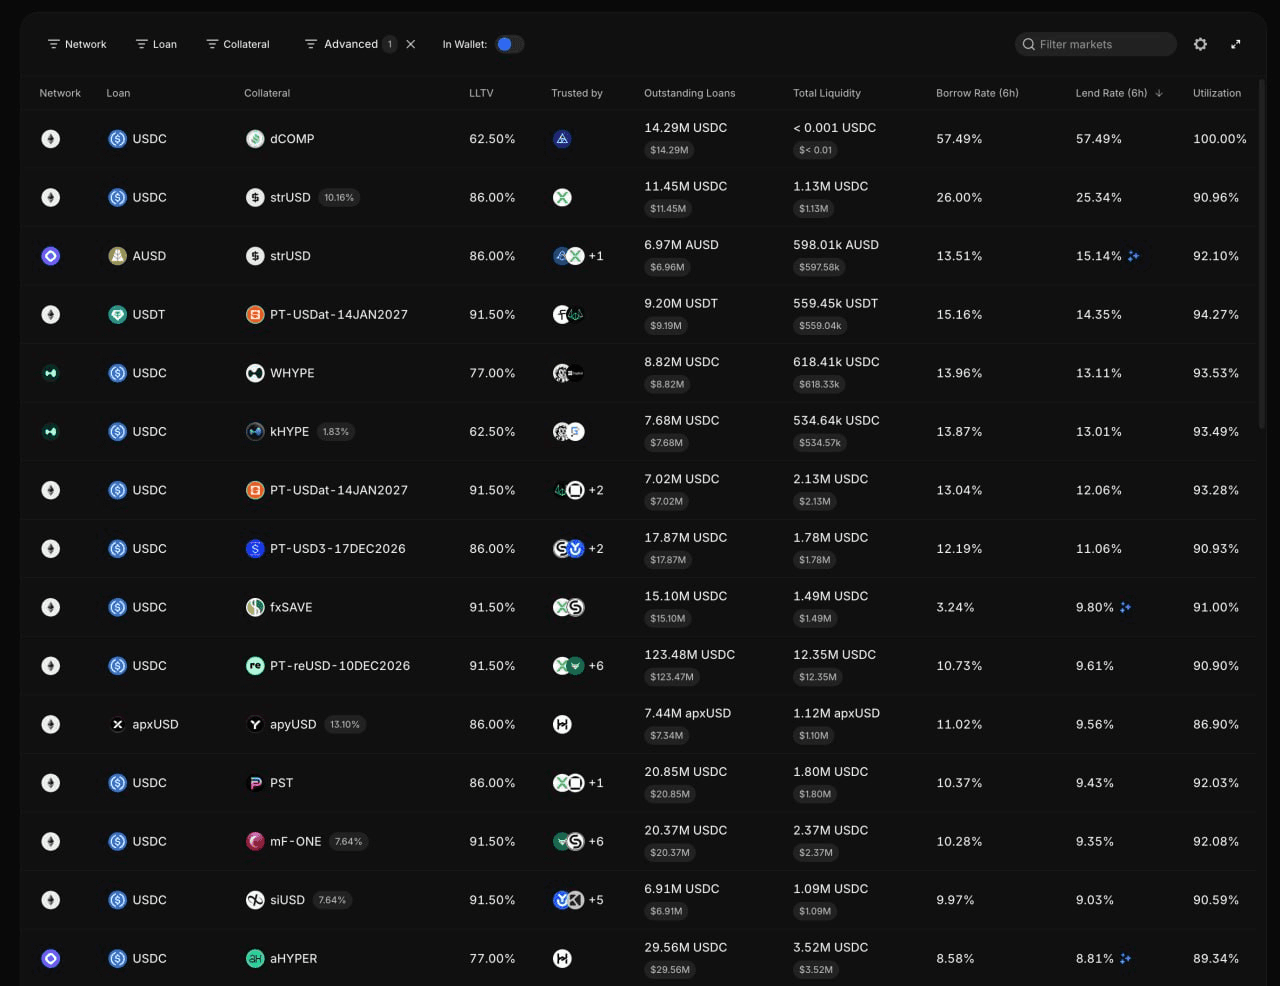Click the curator icon in the dCOMP row

tap(562, 139)
